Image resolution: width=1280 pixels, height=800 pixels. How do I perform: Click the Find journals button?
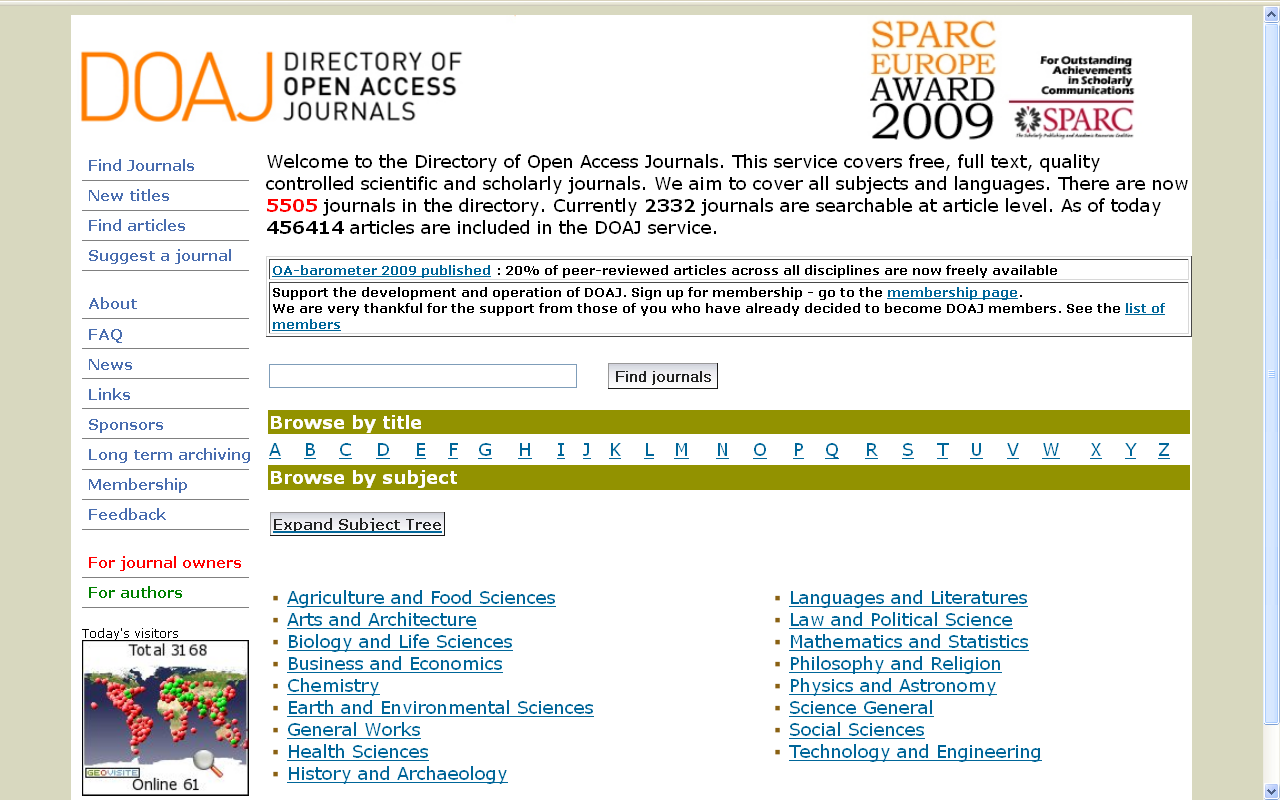663,376
